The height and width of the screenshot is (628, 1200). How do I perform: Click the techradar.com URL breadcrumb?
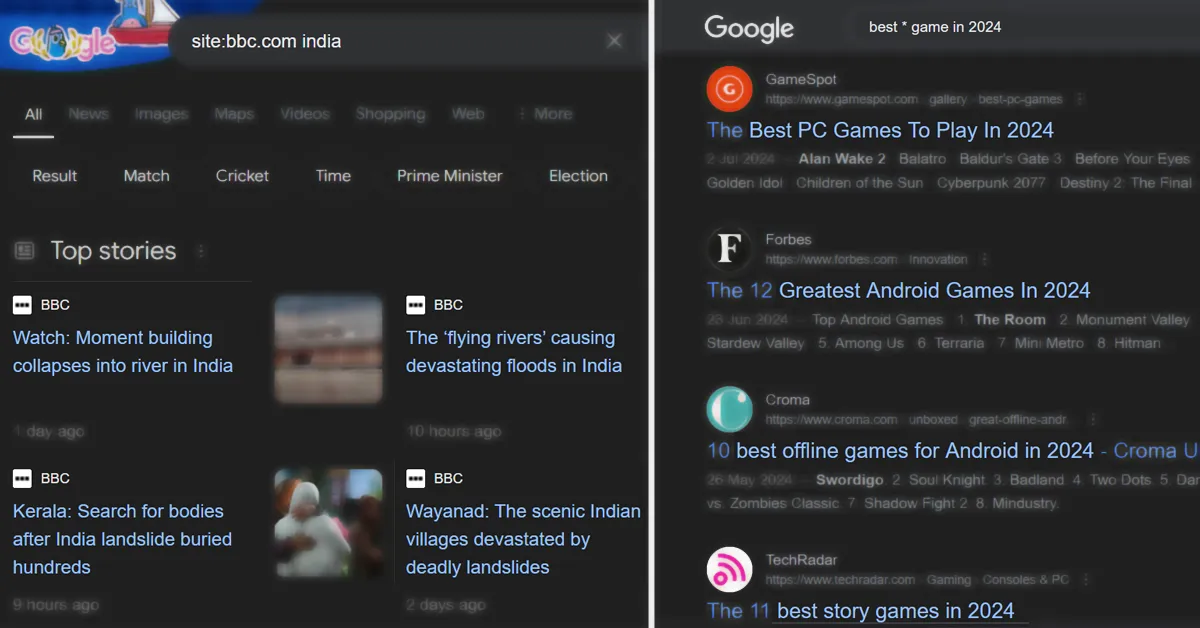coord(917,580)
